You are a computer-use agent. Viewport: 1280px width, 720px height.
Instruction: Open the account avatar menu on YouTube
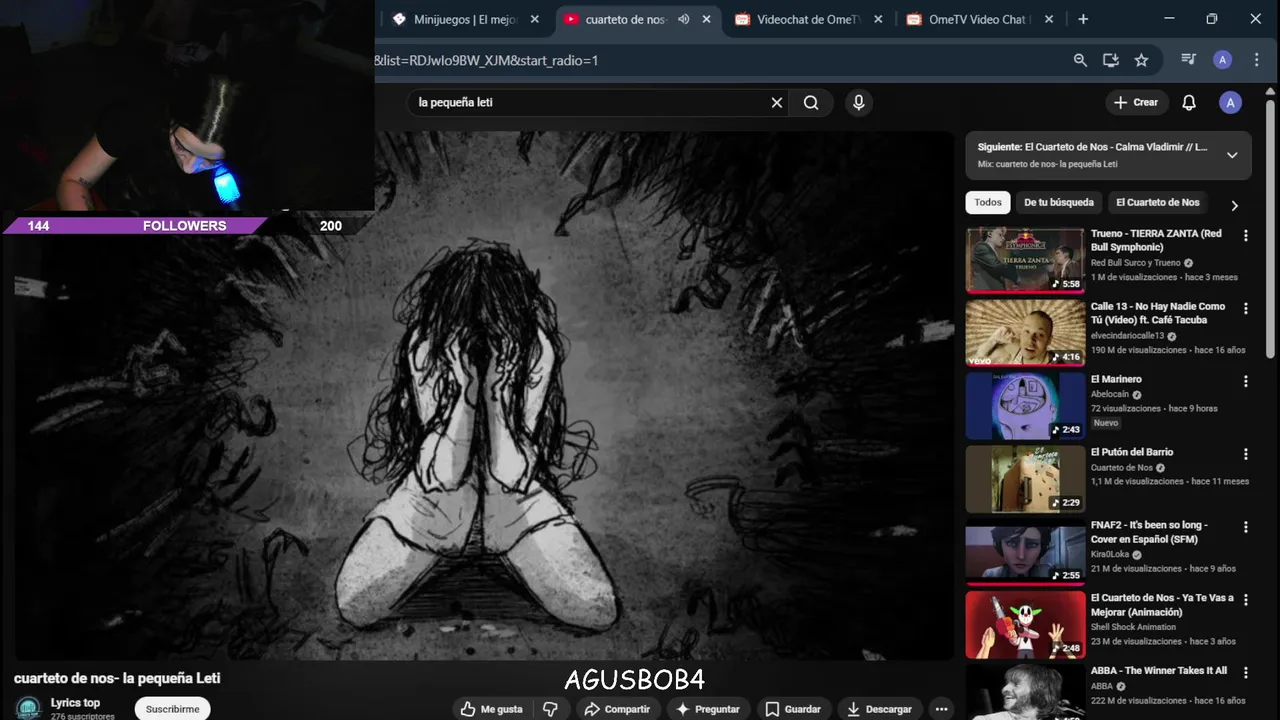click(1230, 102)
